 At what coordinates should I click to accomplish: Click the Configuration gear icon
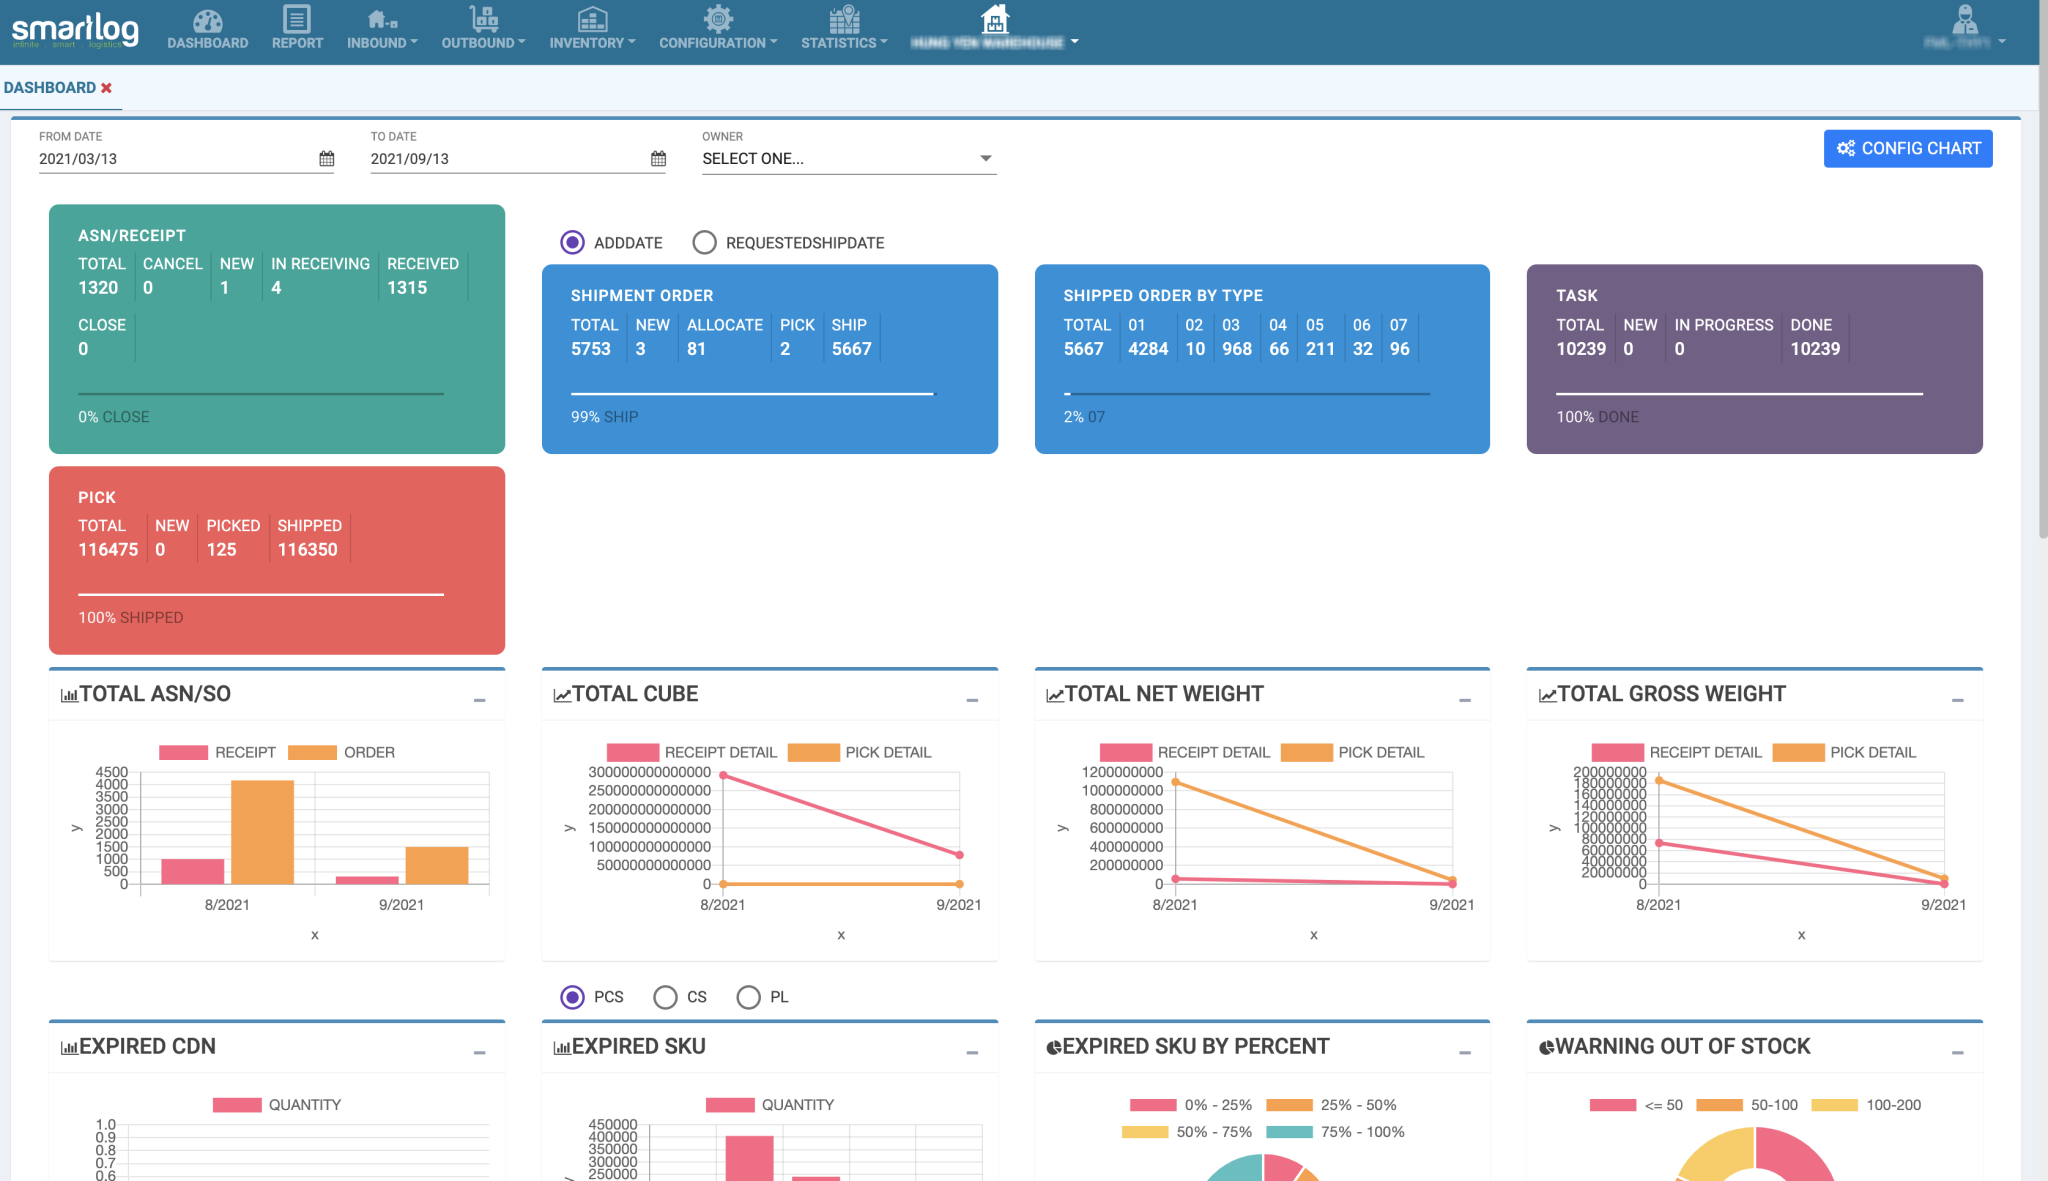coord(717,20)
